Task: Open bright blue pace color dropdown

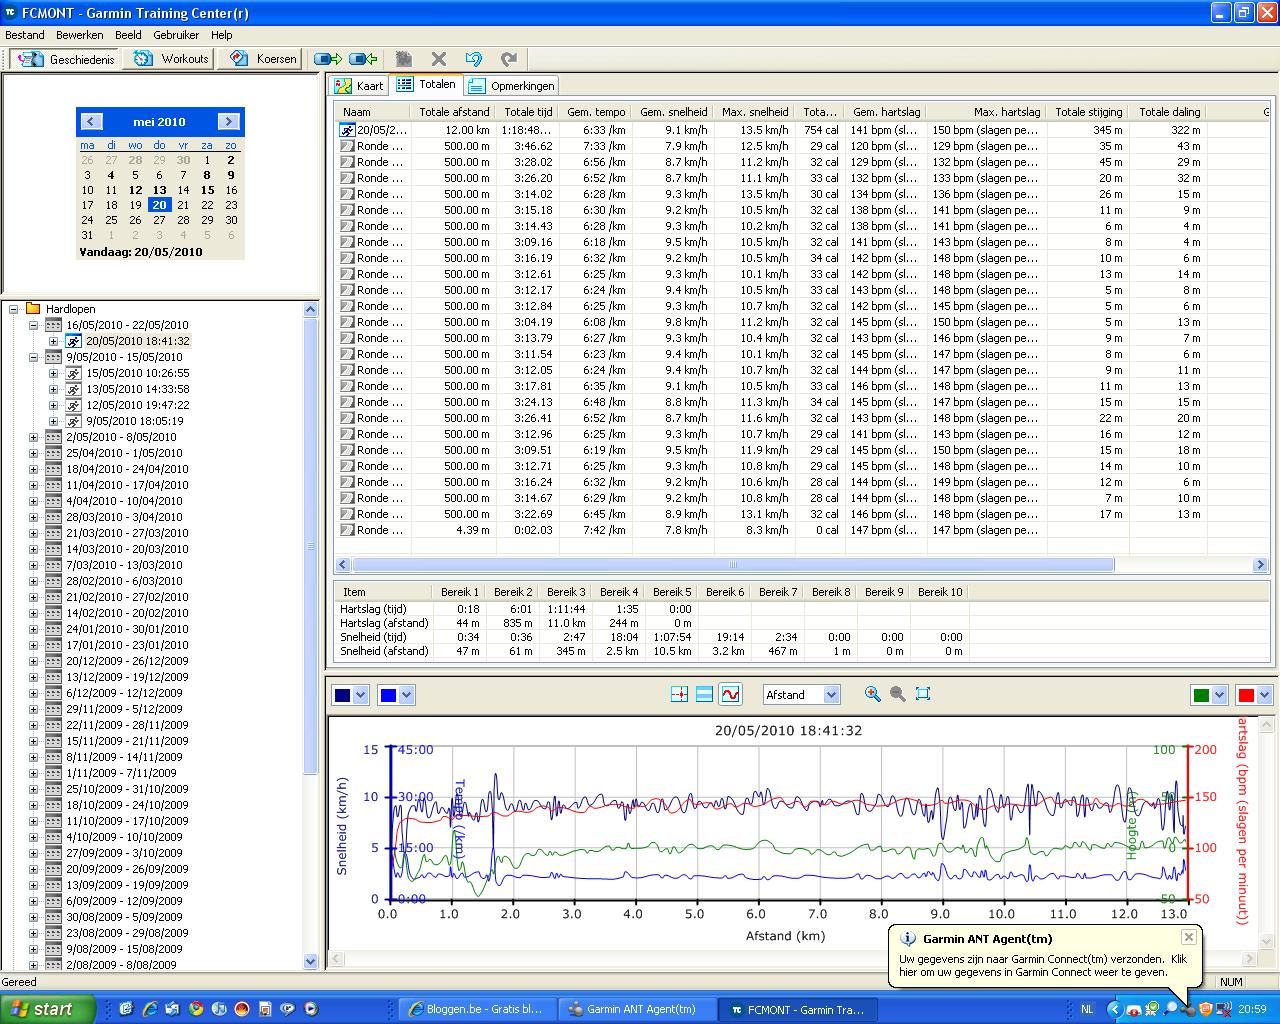Action: click(406, 695)
